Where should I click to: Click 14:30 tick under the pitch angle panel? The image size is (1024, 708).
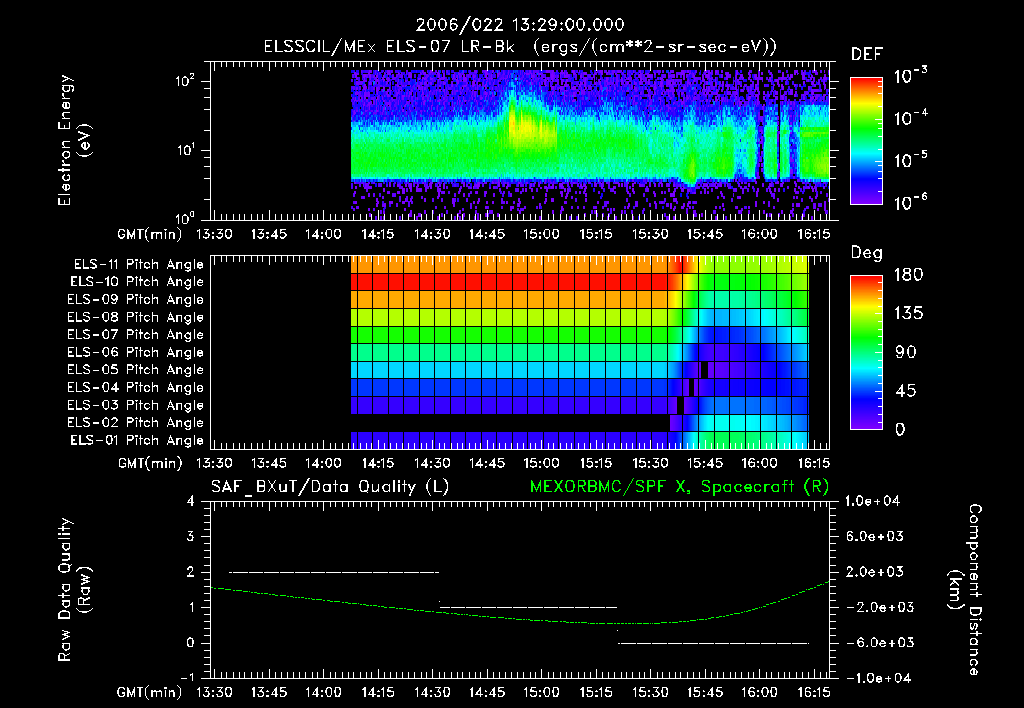click(432, 463)
